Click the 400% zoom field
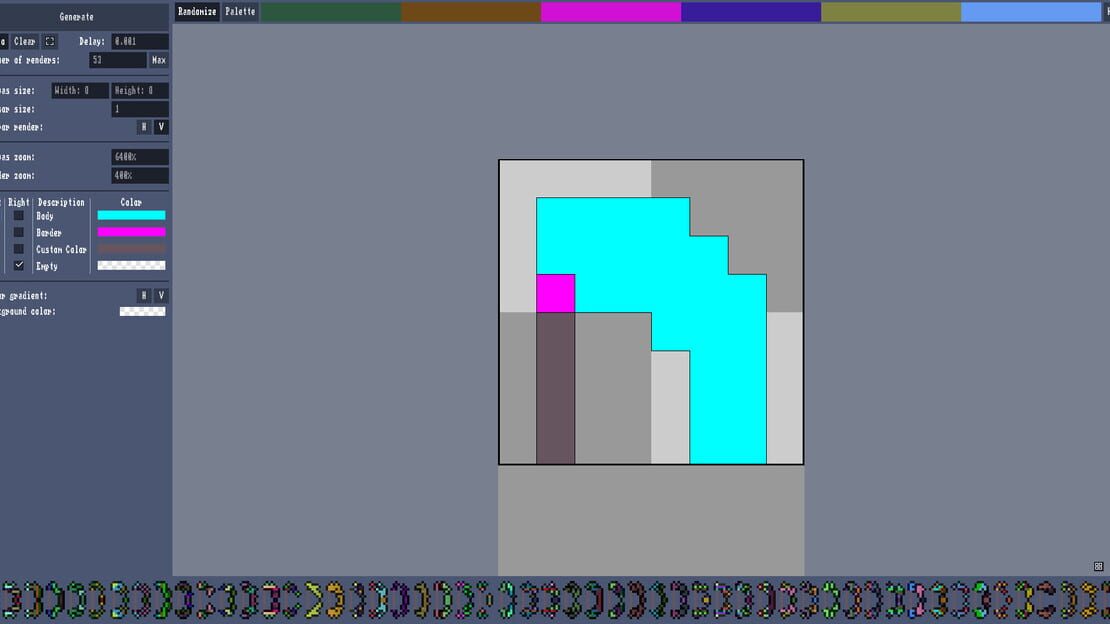Screen dimensions: 1110x624 click(139, 175)
